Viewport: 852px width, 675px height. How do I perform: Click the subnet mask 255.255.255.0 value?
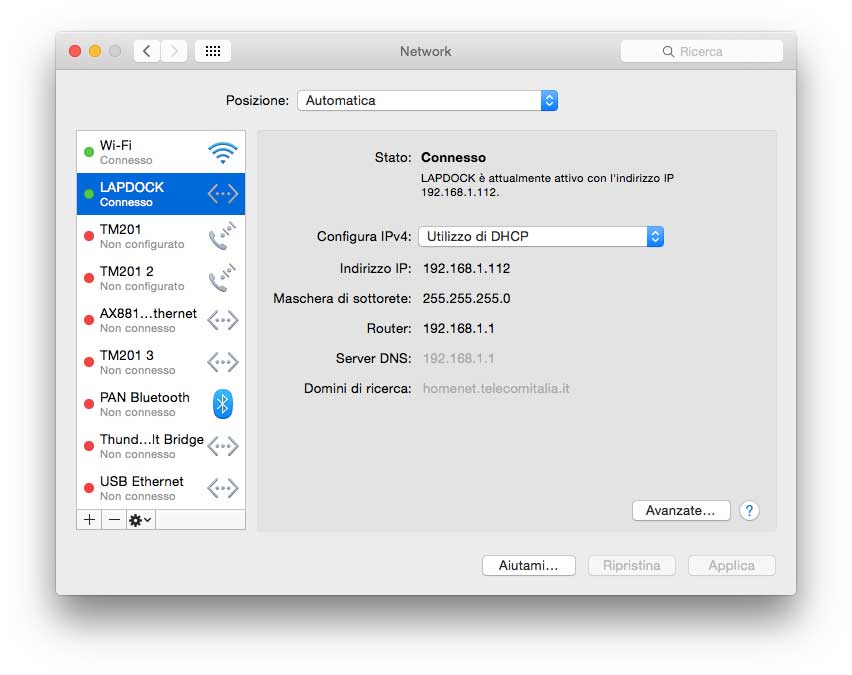[466, 298]
